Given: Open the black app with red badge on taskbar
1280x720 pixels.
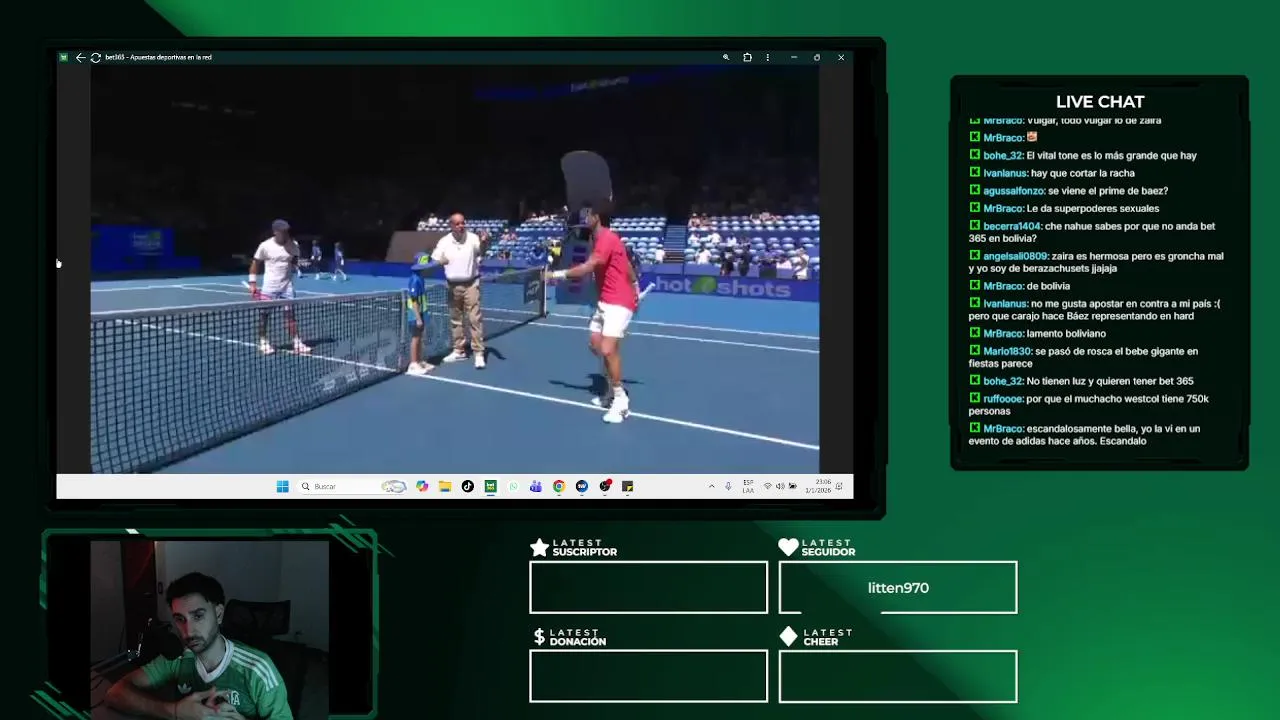Looking at the screenshot, I should (x=605, y=486).
